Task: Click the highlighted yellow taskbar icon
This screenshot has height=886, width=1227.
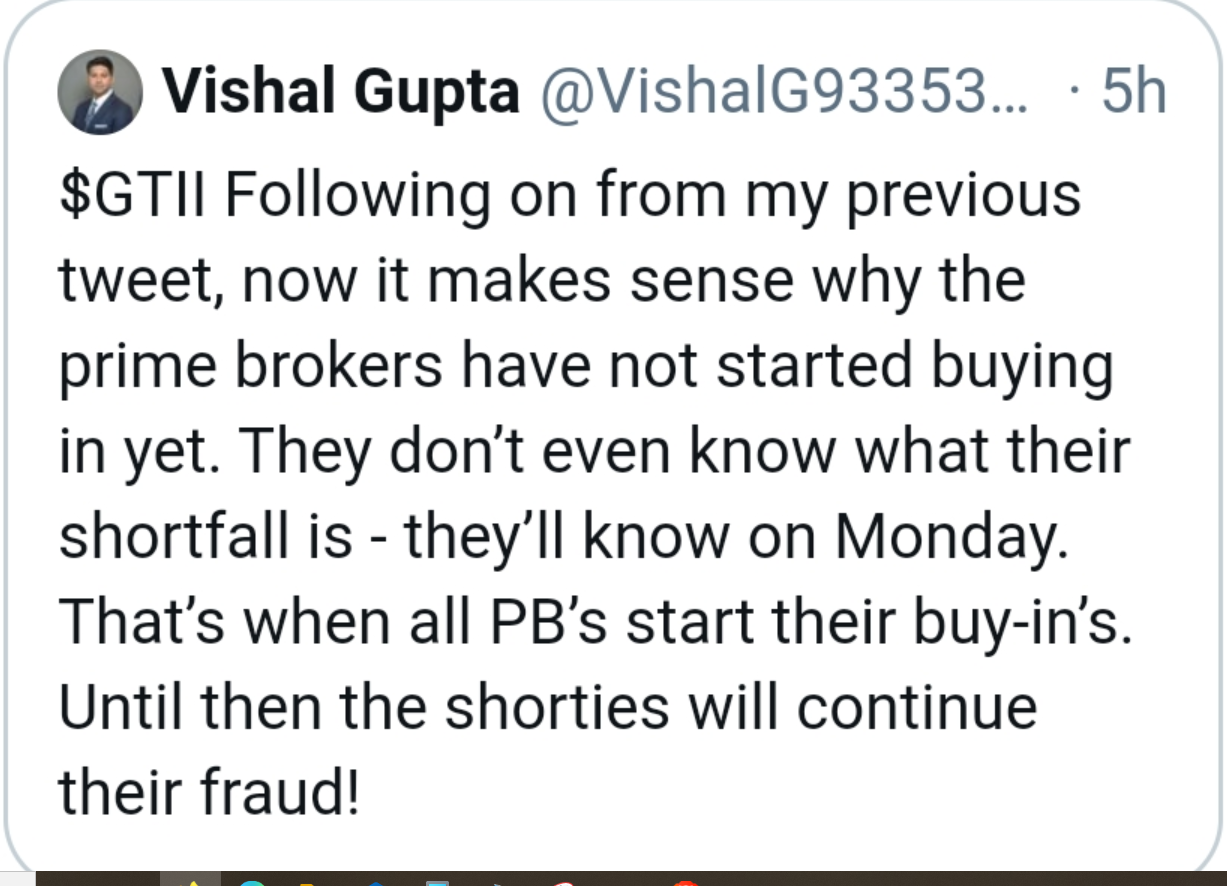Action: [191, 879]
